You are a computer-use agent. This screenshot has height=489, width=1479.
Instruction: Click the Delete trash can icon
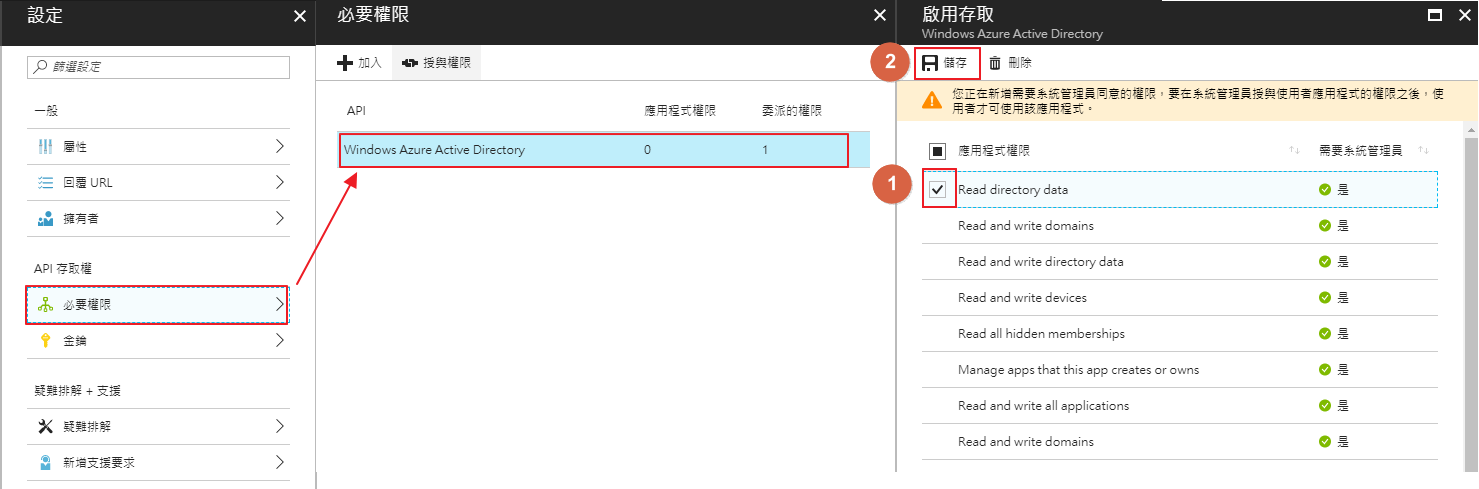point(995,63)
